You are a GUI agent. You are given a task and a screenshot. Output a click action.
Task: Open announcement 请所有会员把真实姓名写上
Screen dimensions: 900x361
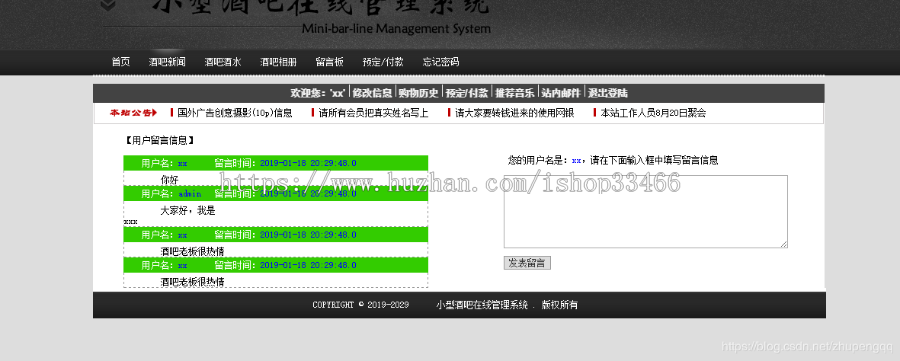pos(374,113)
